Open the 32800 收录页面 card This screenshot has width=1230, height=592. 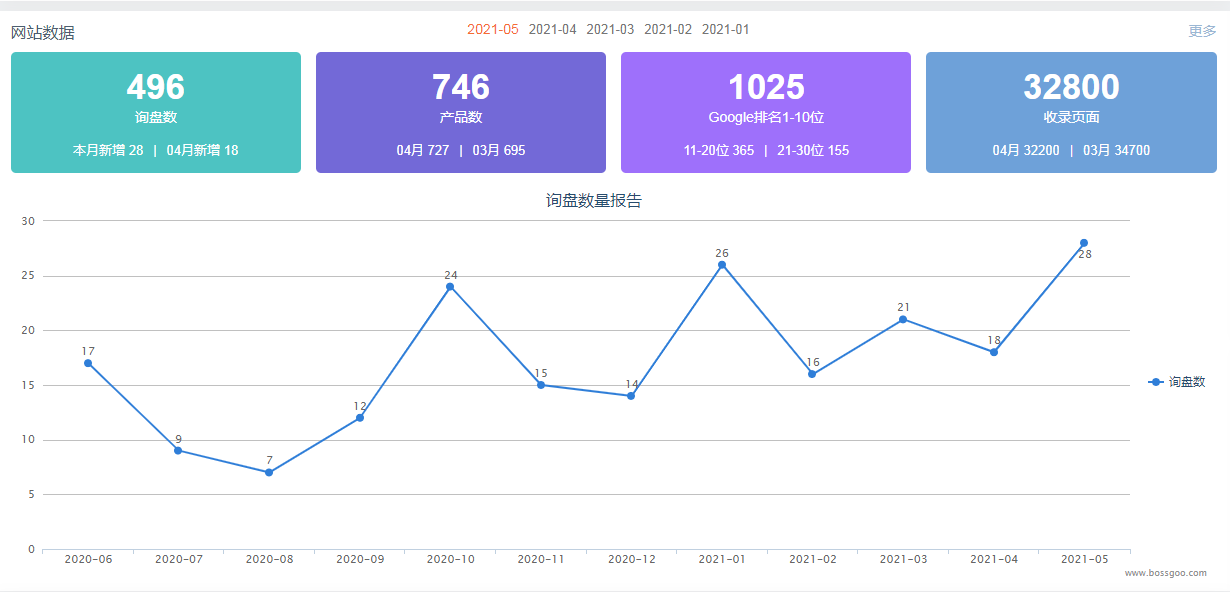pyautogui.click(x=1071, y=112)
